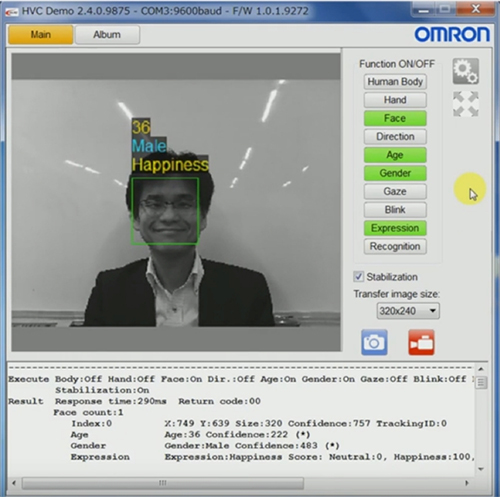The image size is (500, 497).
Task: Click the camera preview image
Action: [x=176, y=203]
